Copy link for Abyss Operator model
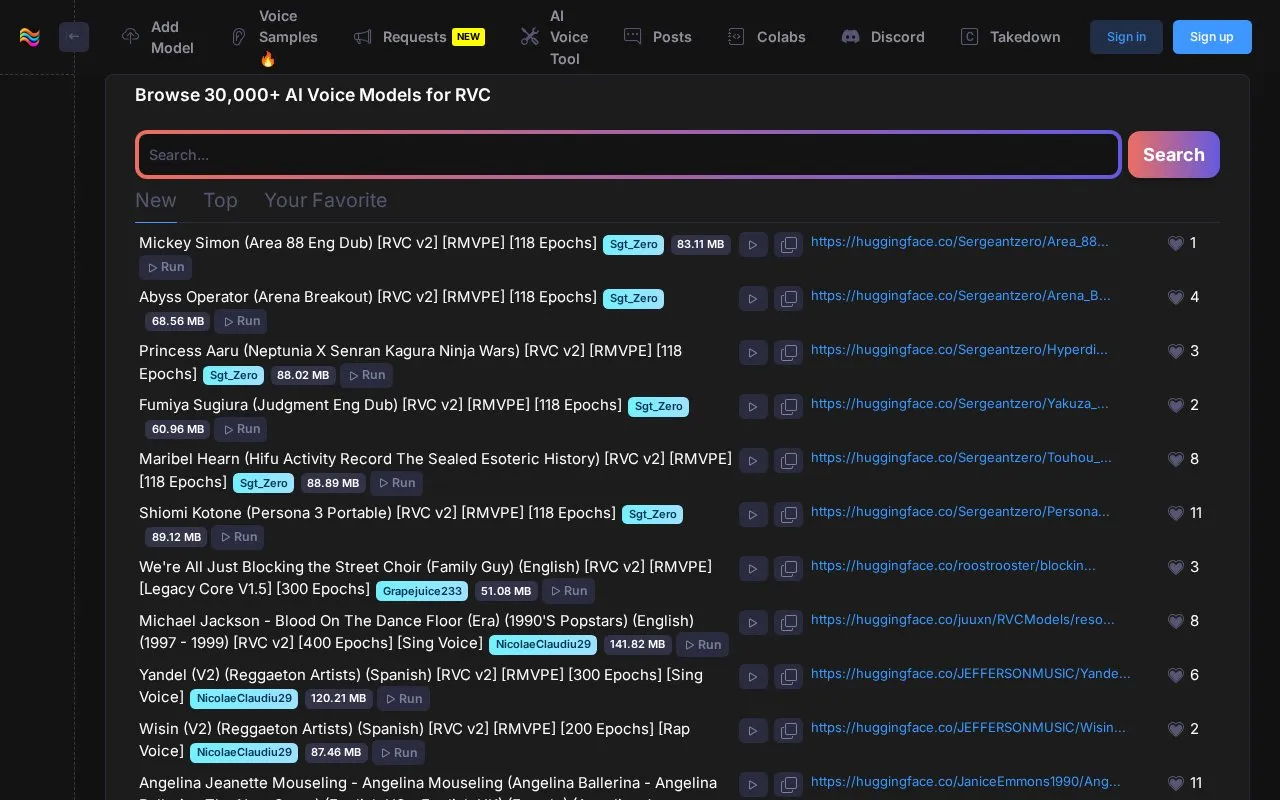Viewport: 1280px width, 800px height. [x=789, y=299]
